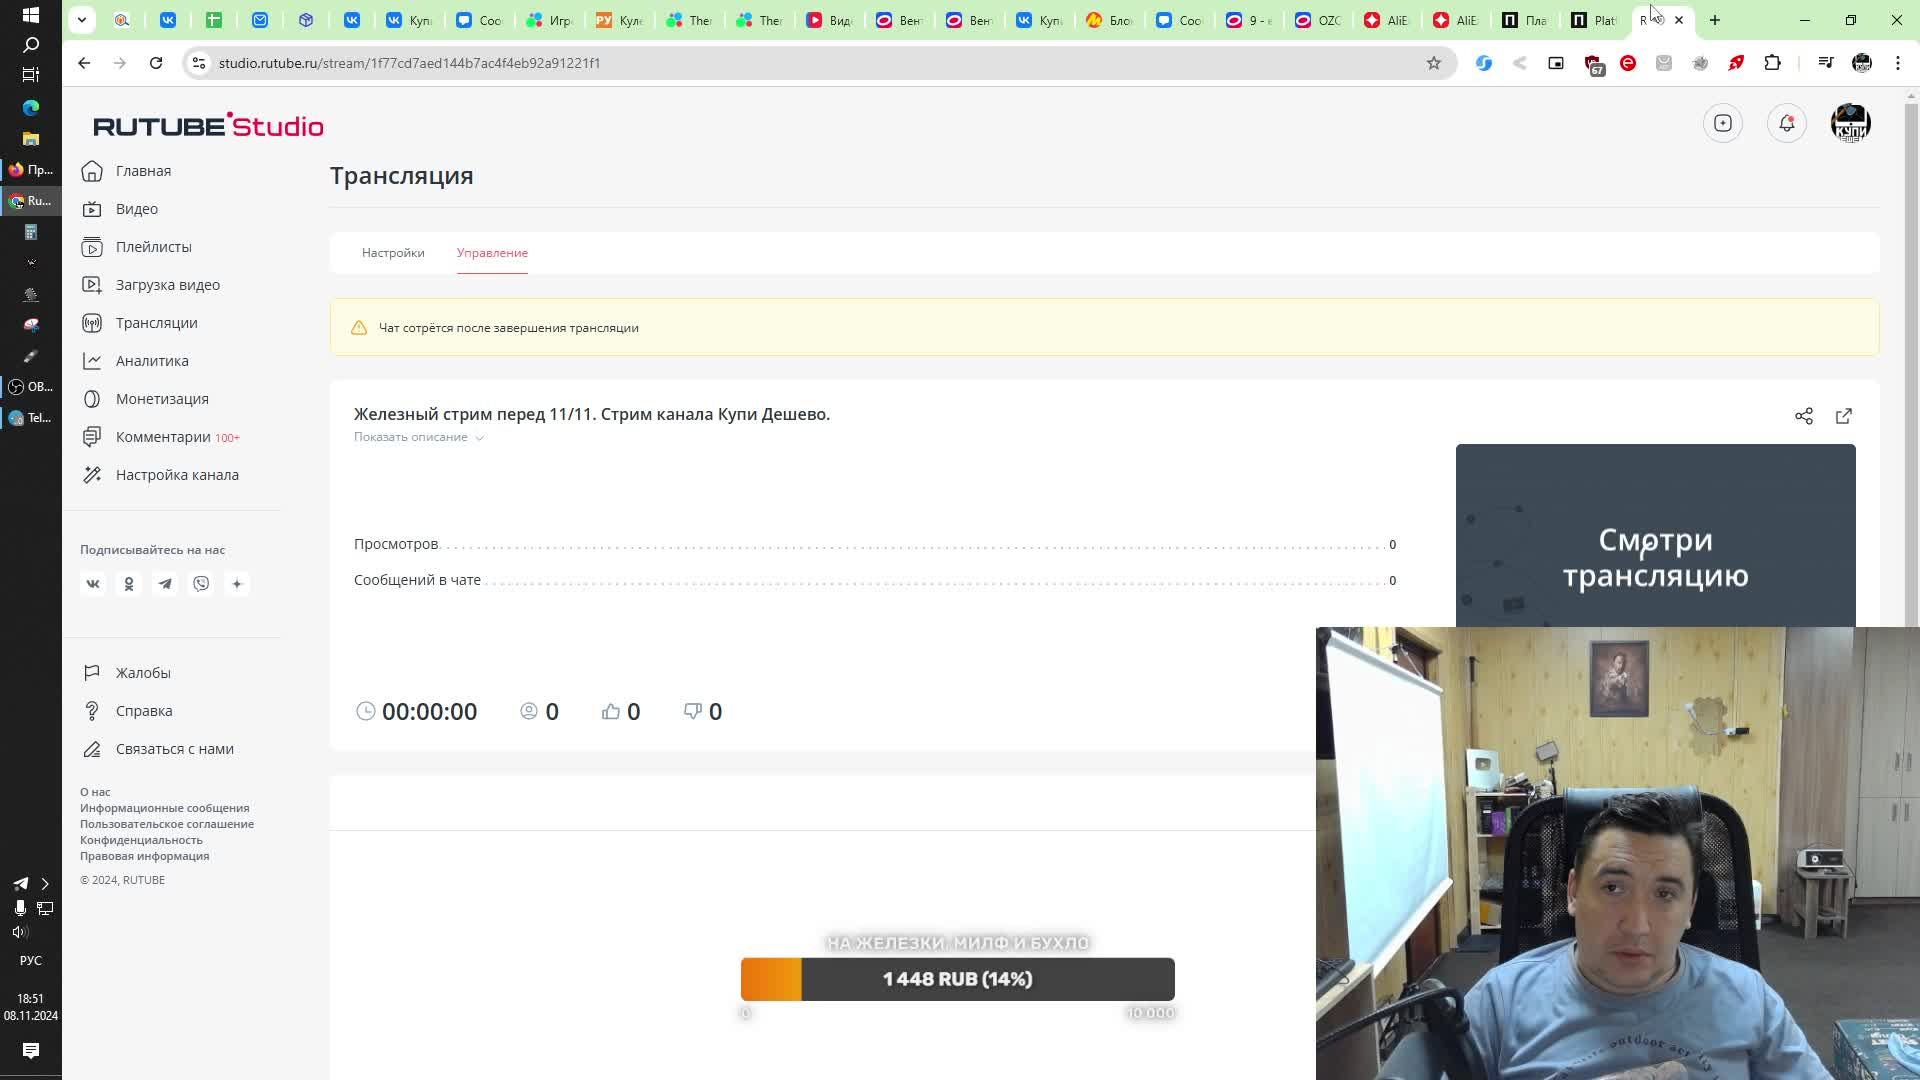Open Аналитика in the sidebar
The width and height of the screenshot is (1920, 1080).
tap(151, 361)
